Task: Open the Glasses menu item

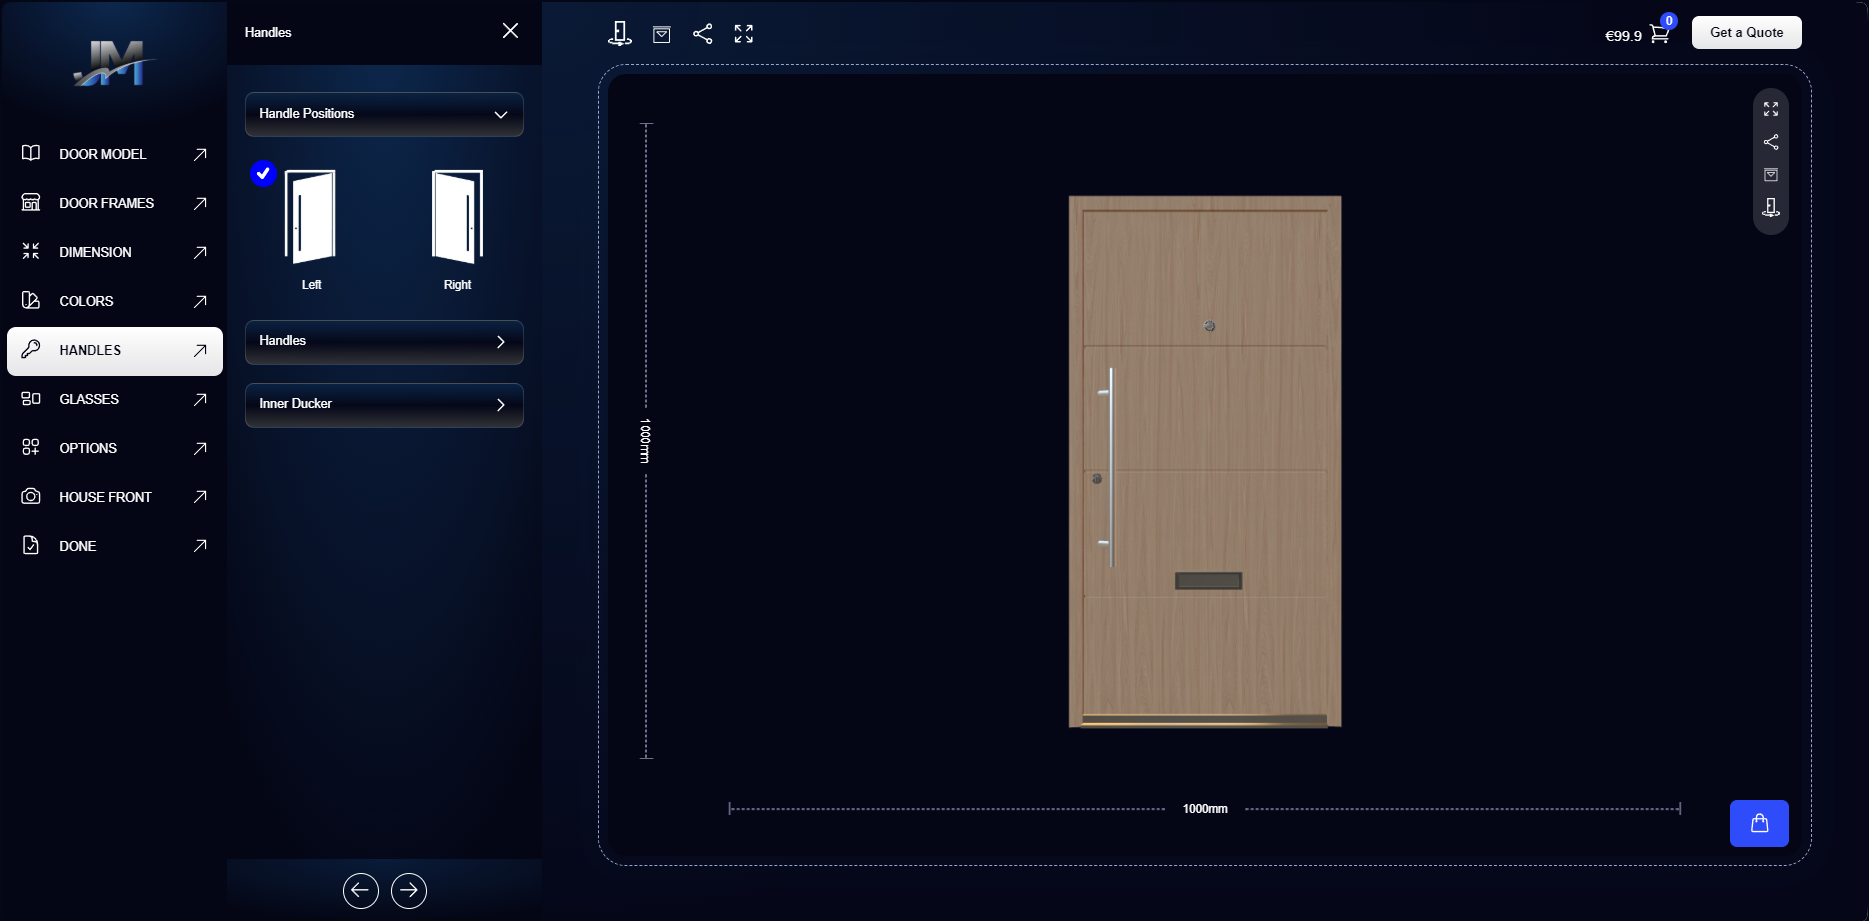Action: click(x=114, y=399)
